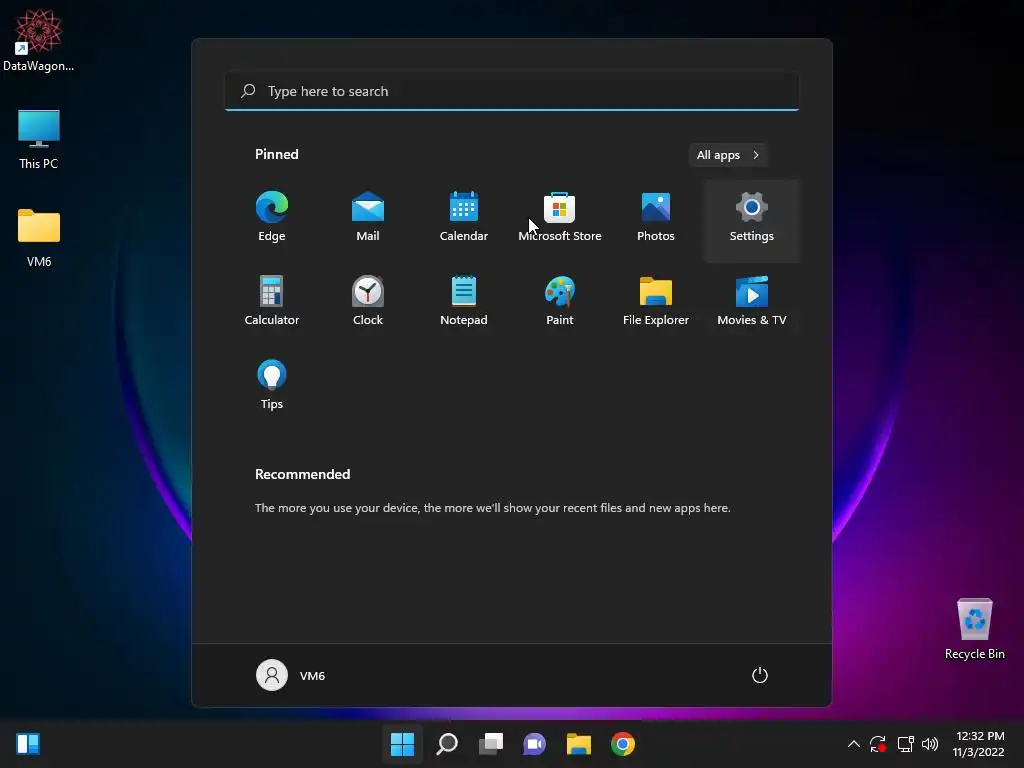Select the This PC desktop icon
The width and height of the screenshot is (1024, 768).
pos(39,139)
